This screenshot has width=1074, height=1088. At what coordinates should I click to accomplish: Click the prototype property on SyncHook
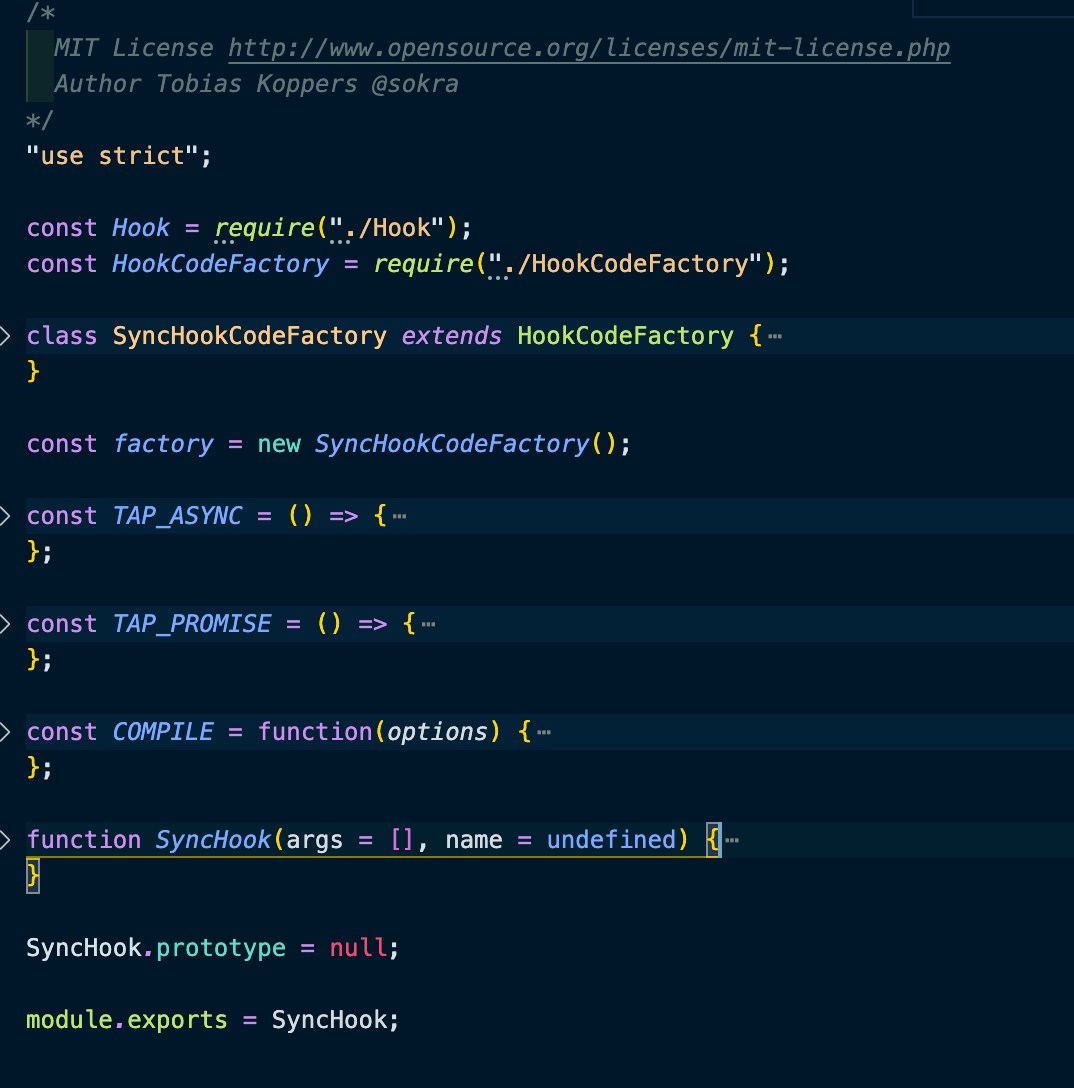[x=221, y=948]
